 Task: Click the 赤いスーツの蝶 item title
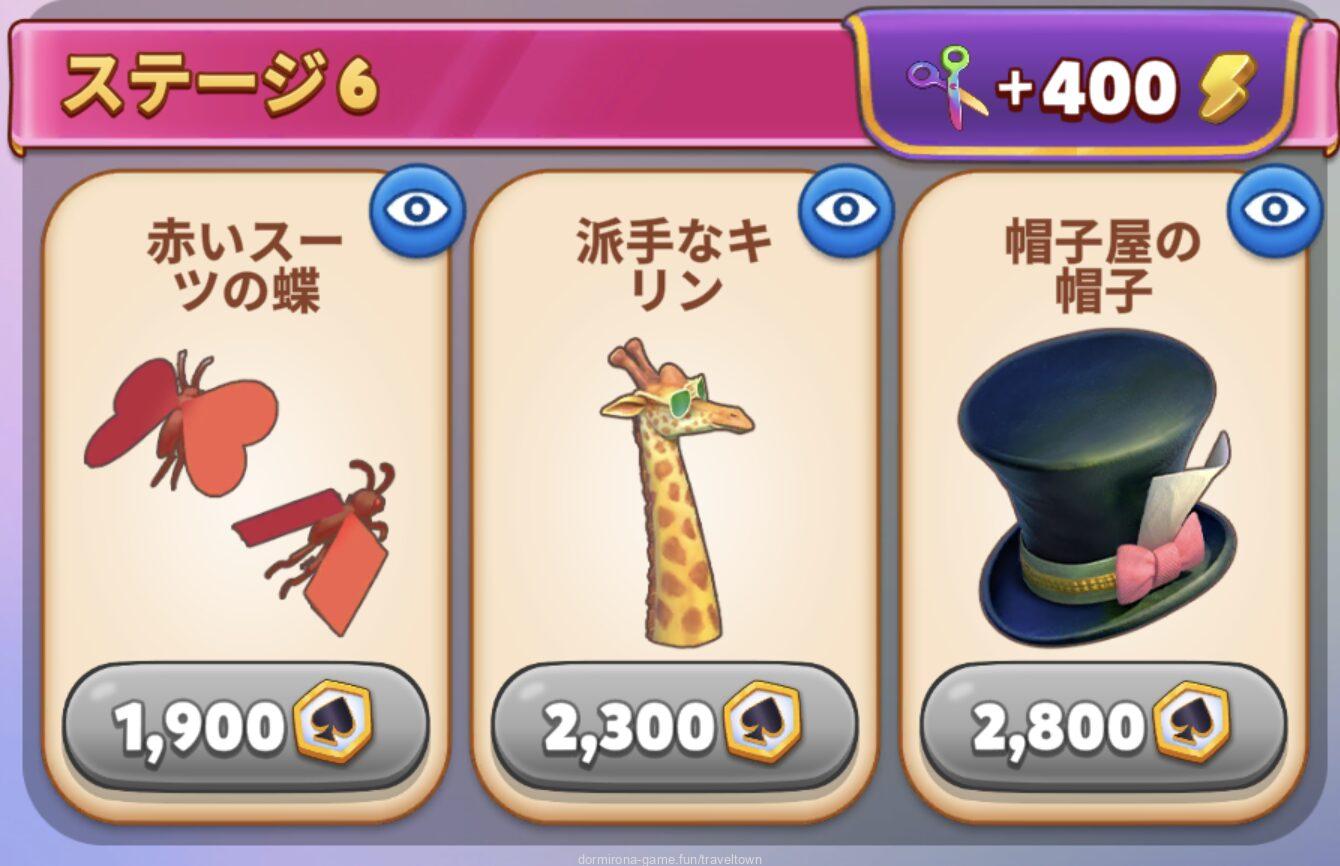point(246,266)
